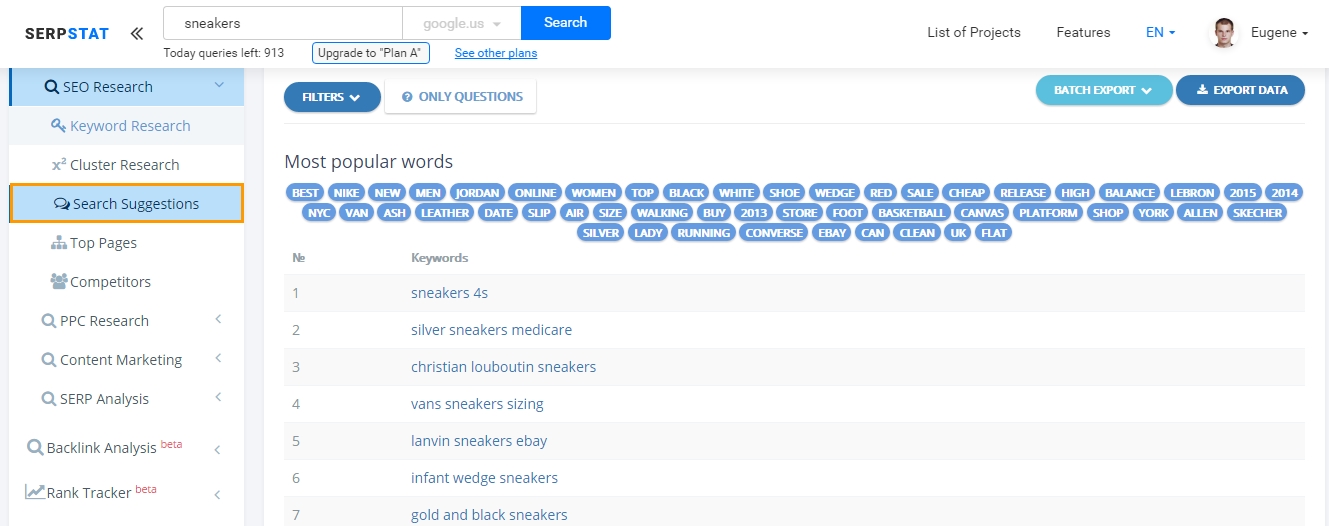Open keyword silver sneakers medicare
The width and height of the screenshot is (1329, 526).
pos(491,330)
